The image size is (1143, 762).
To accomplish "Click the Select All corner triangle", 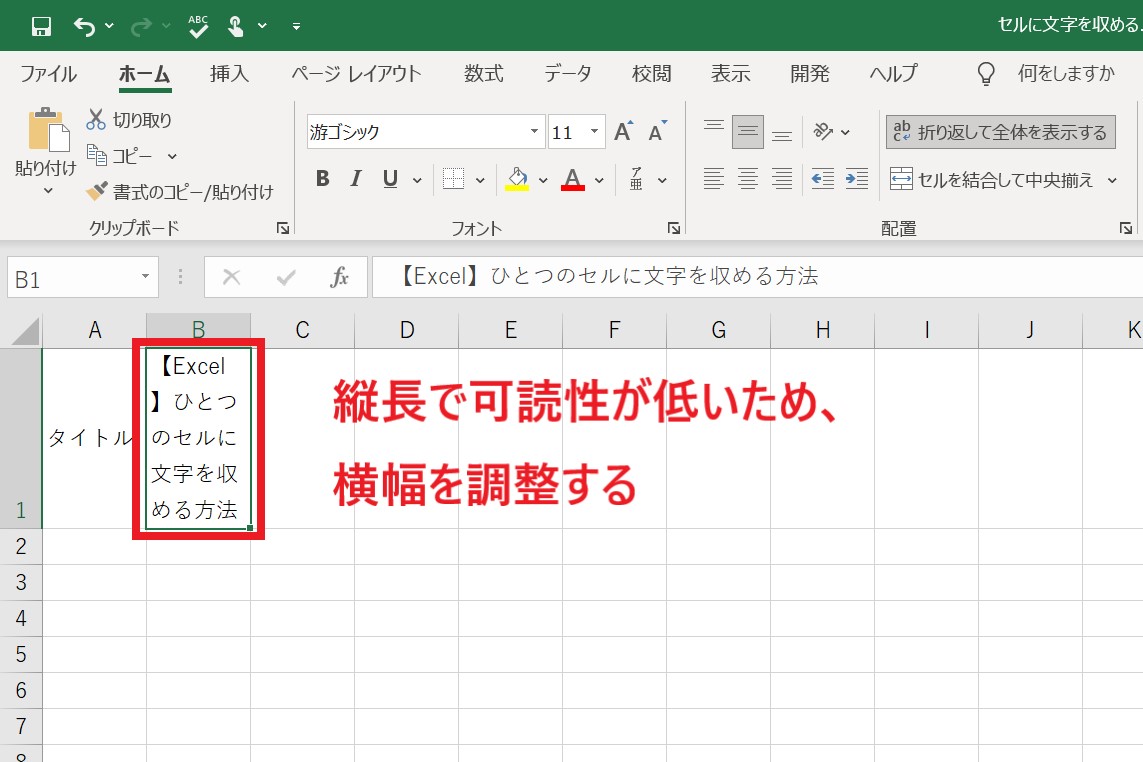I will 24,332.
